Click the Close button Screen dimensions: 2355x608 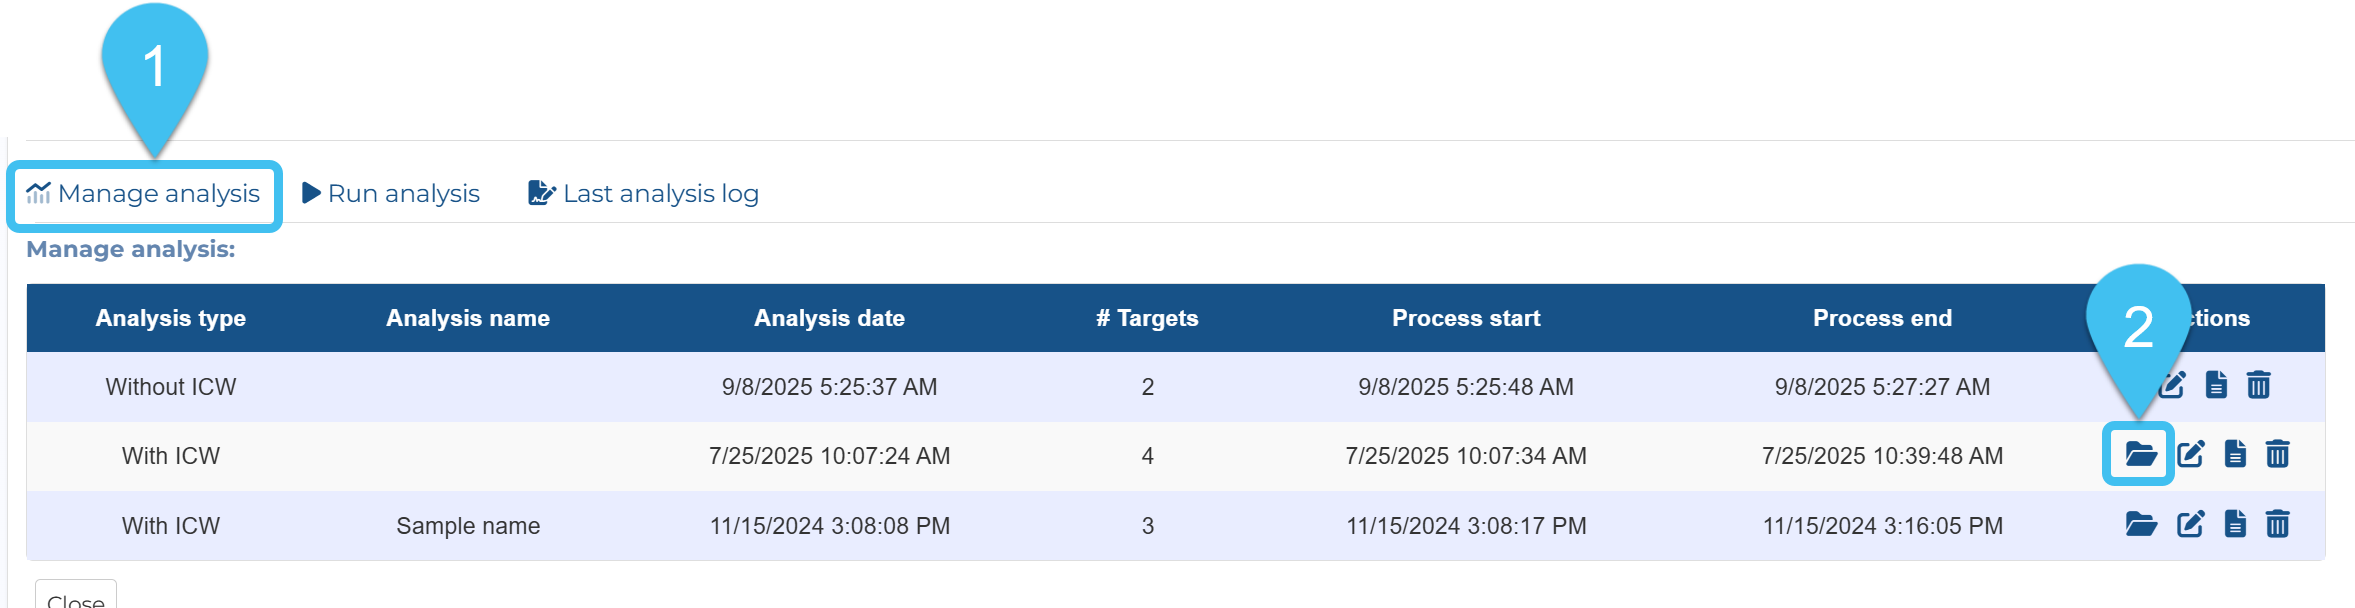point(76,598)
